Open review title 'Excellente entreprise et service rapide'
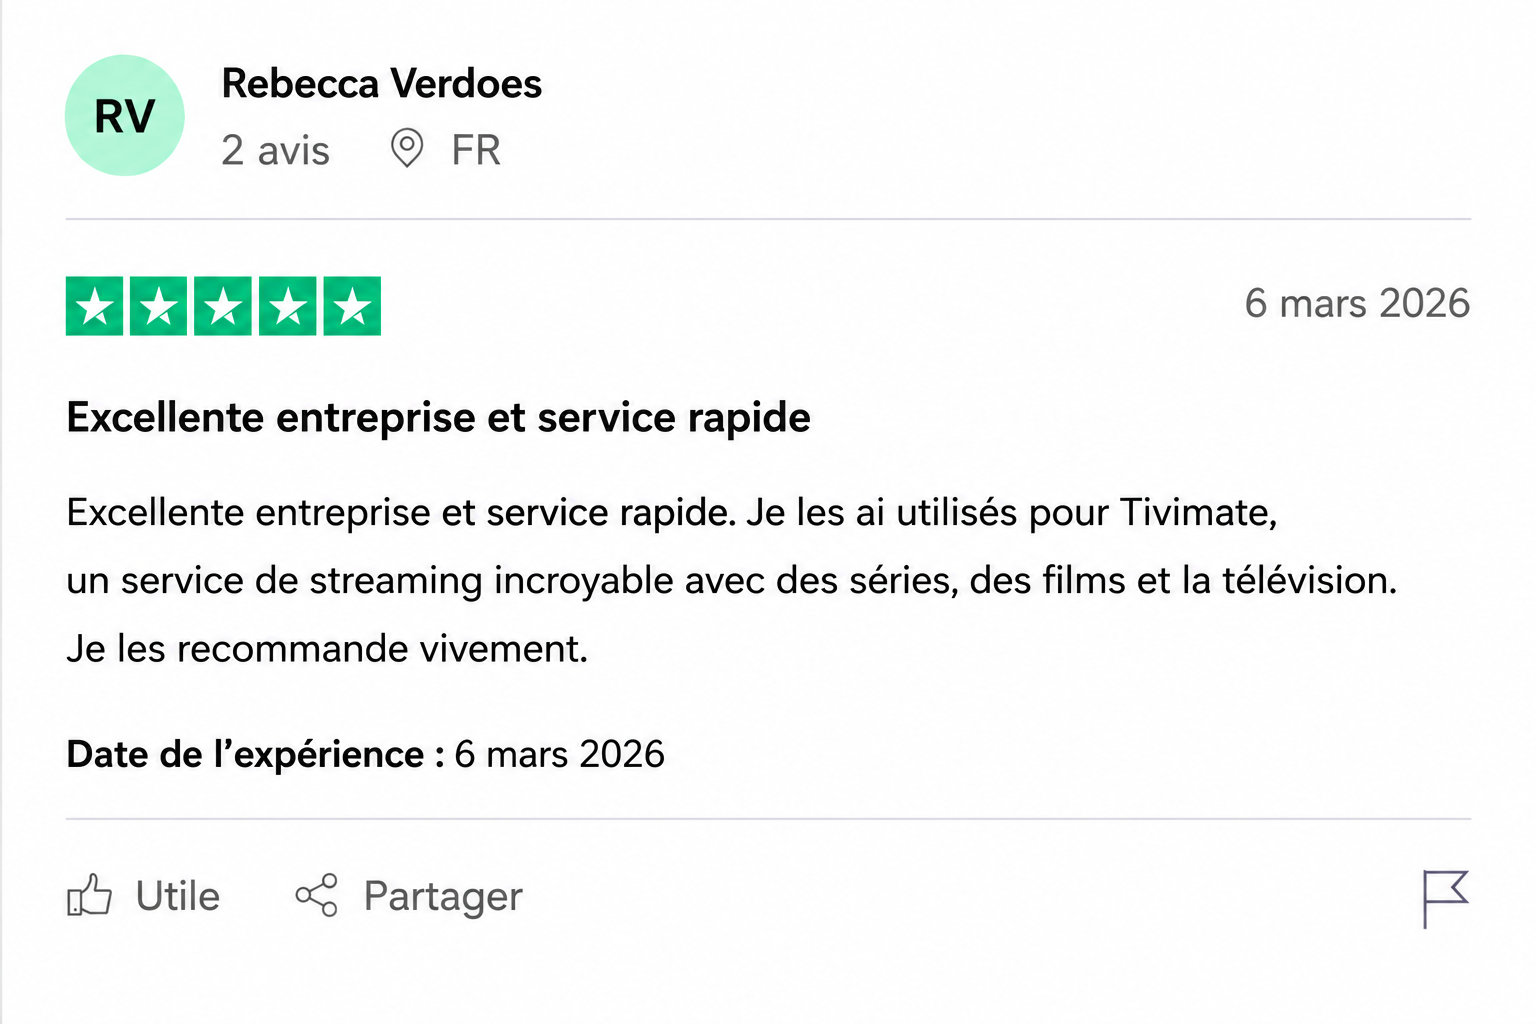 (438, 418)
